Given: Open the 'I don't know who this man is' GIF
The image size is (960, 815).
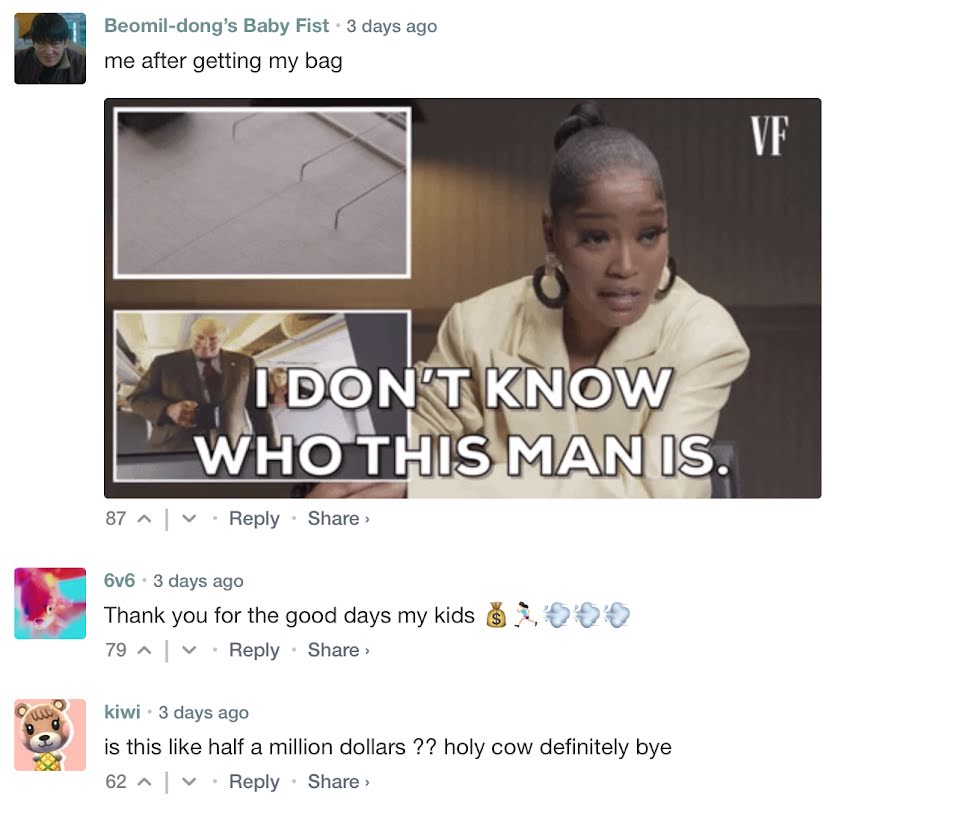Looking at the screenshot, I should [462, 298].
